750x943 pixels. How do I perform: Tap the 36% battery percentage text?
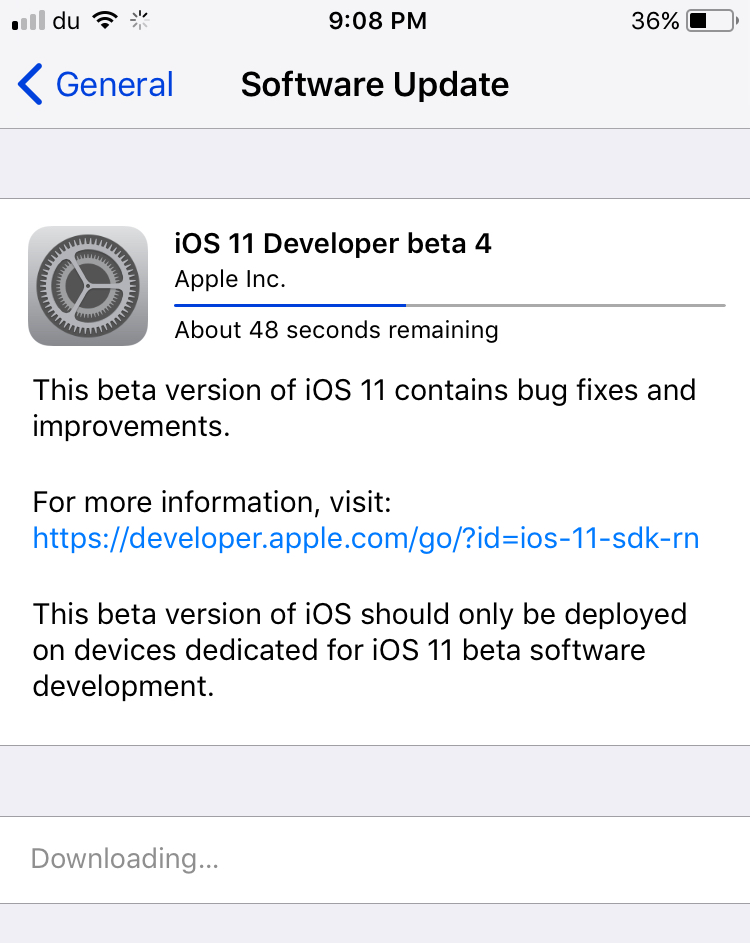point(655,21)
